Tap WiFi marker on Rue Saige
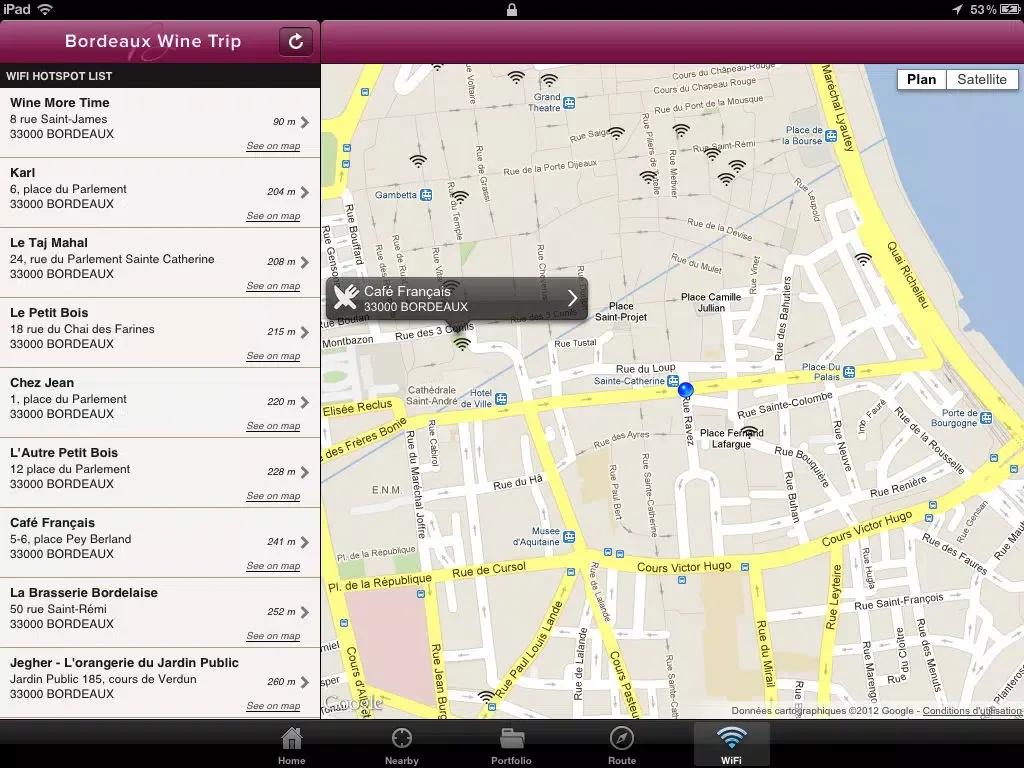 click(616, 133)
